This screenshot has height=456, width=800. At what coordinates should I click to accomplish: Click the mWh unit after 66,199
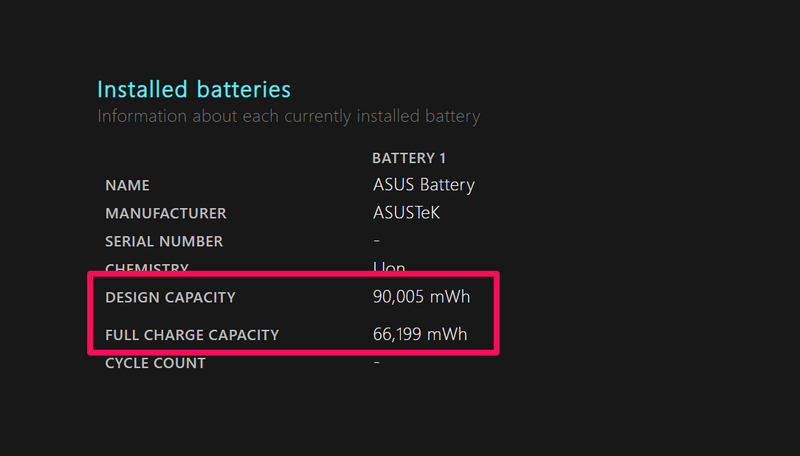coord(447,334)
